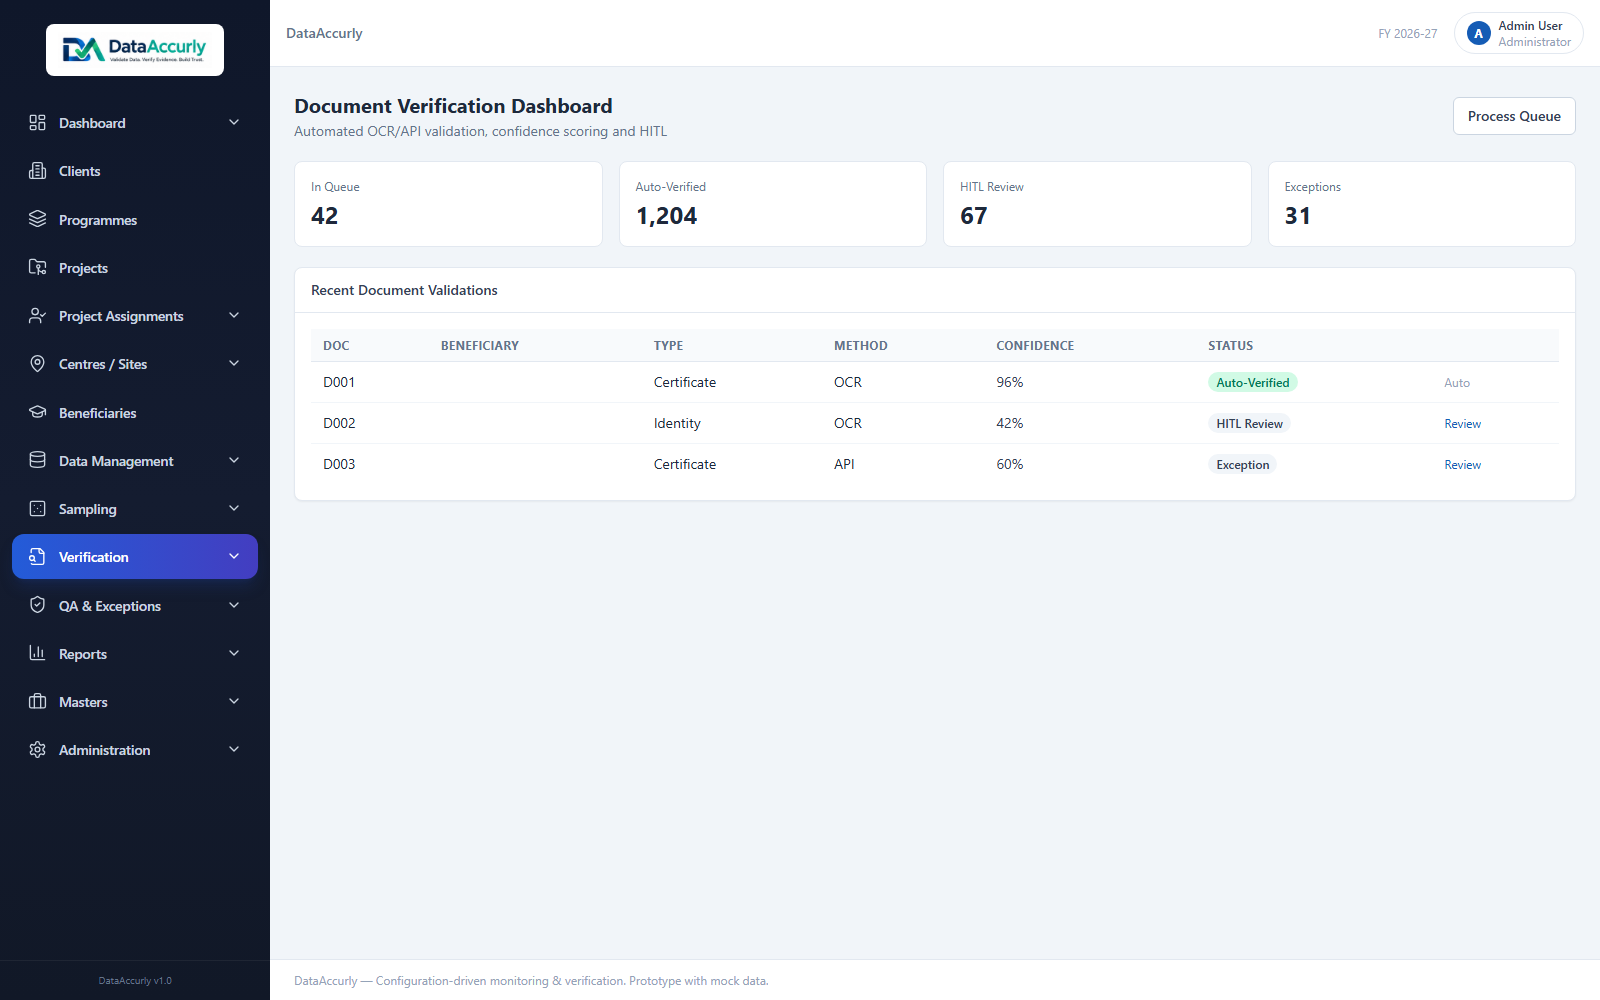The image size is (1600, 1000).
Task: Open the Reports menu label
Action: click(83, 654)
